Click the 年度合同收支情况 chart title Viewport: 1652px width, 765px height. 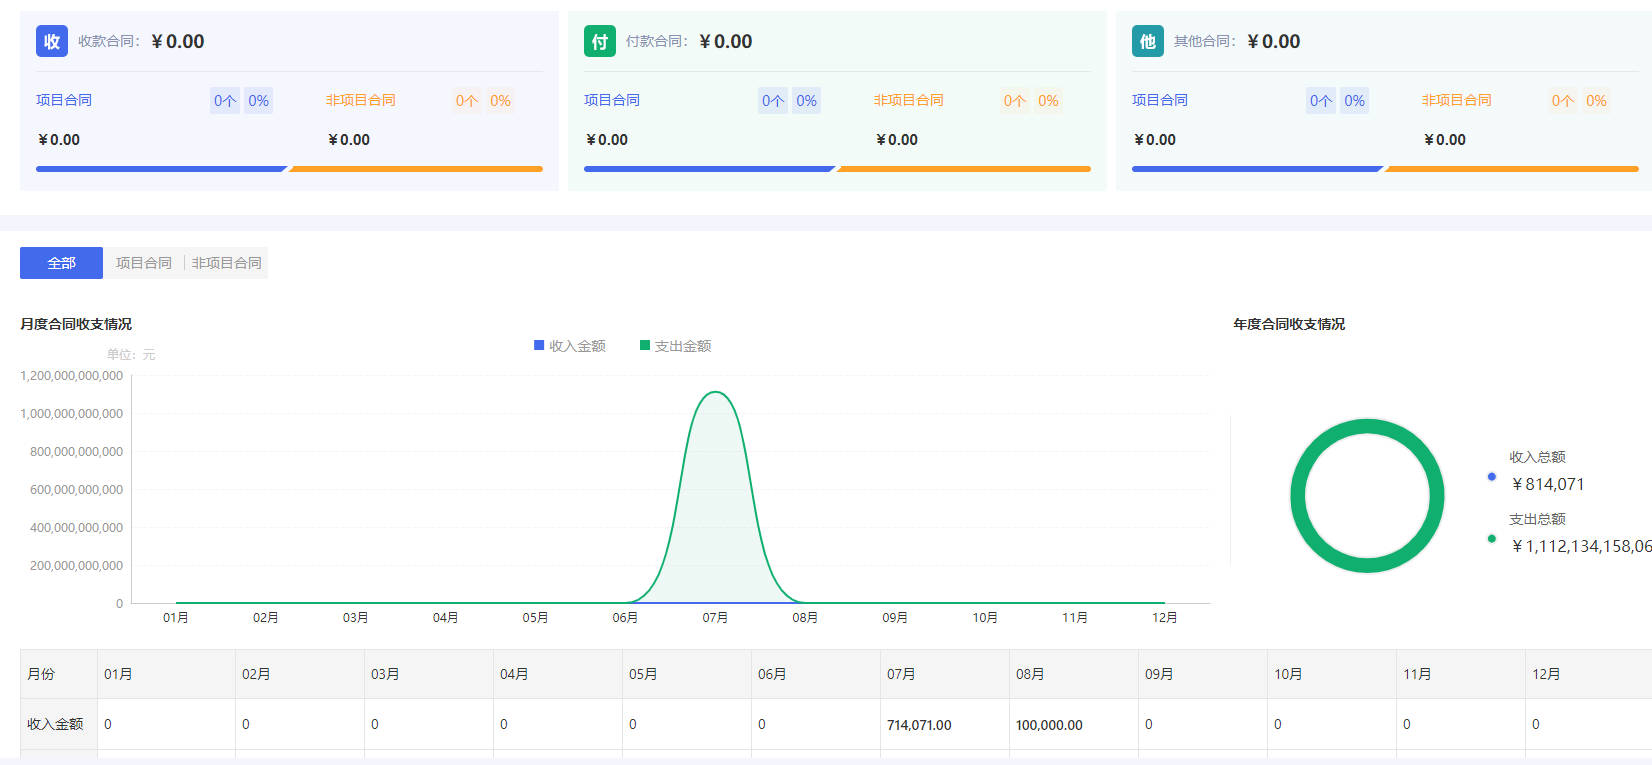point(1289,324)
